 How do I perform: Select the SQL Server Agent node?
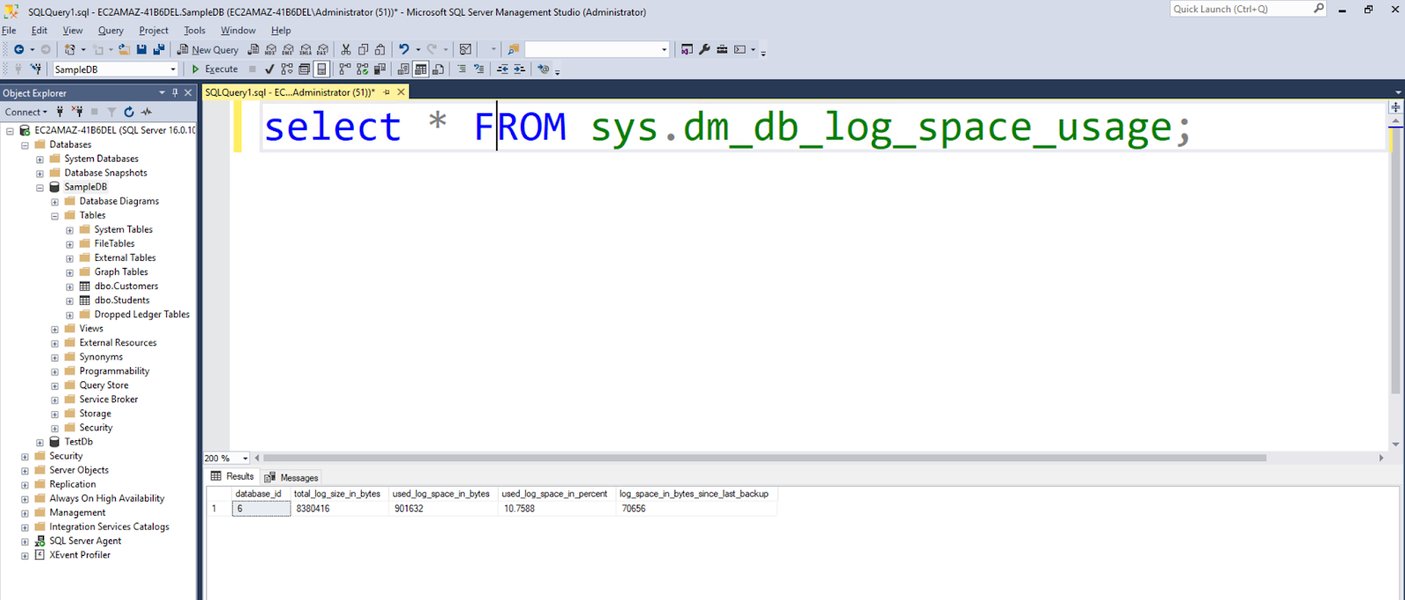pyautogui.click(x=85, y=541)
